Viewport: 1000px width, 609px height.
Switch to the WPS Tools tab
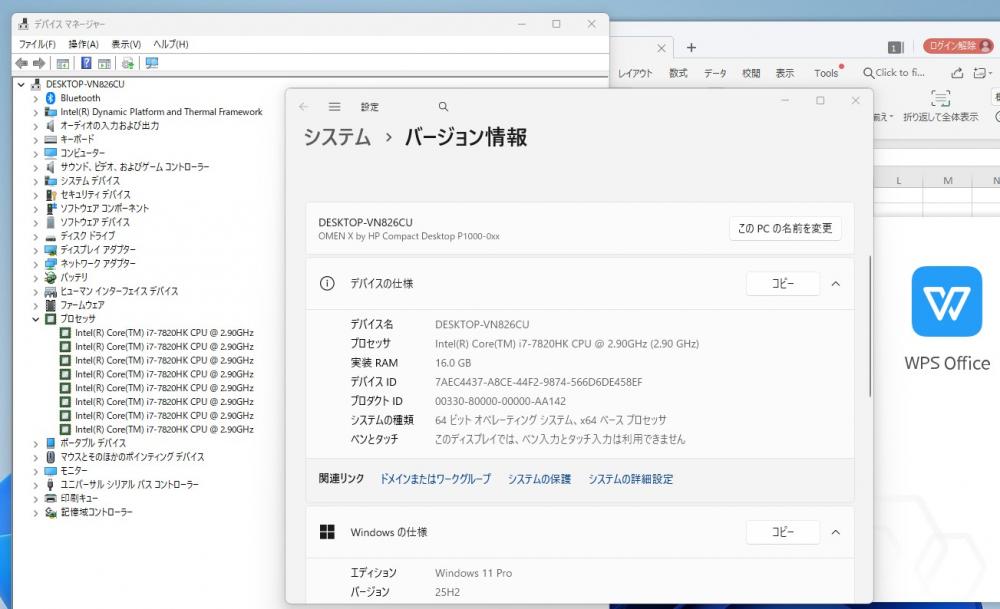[x=826, y=73]
